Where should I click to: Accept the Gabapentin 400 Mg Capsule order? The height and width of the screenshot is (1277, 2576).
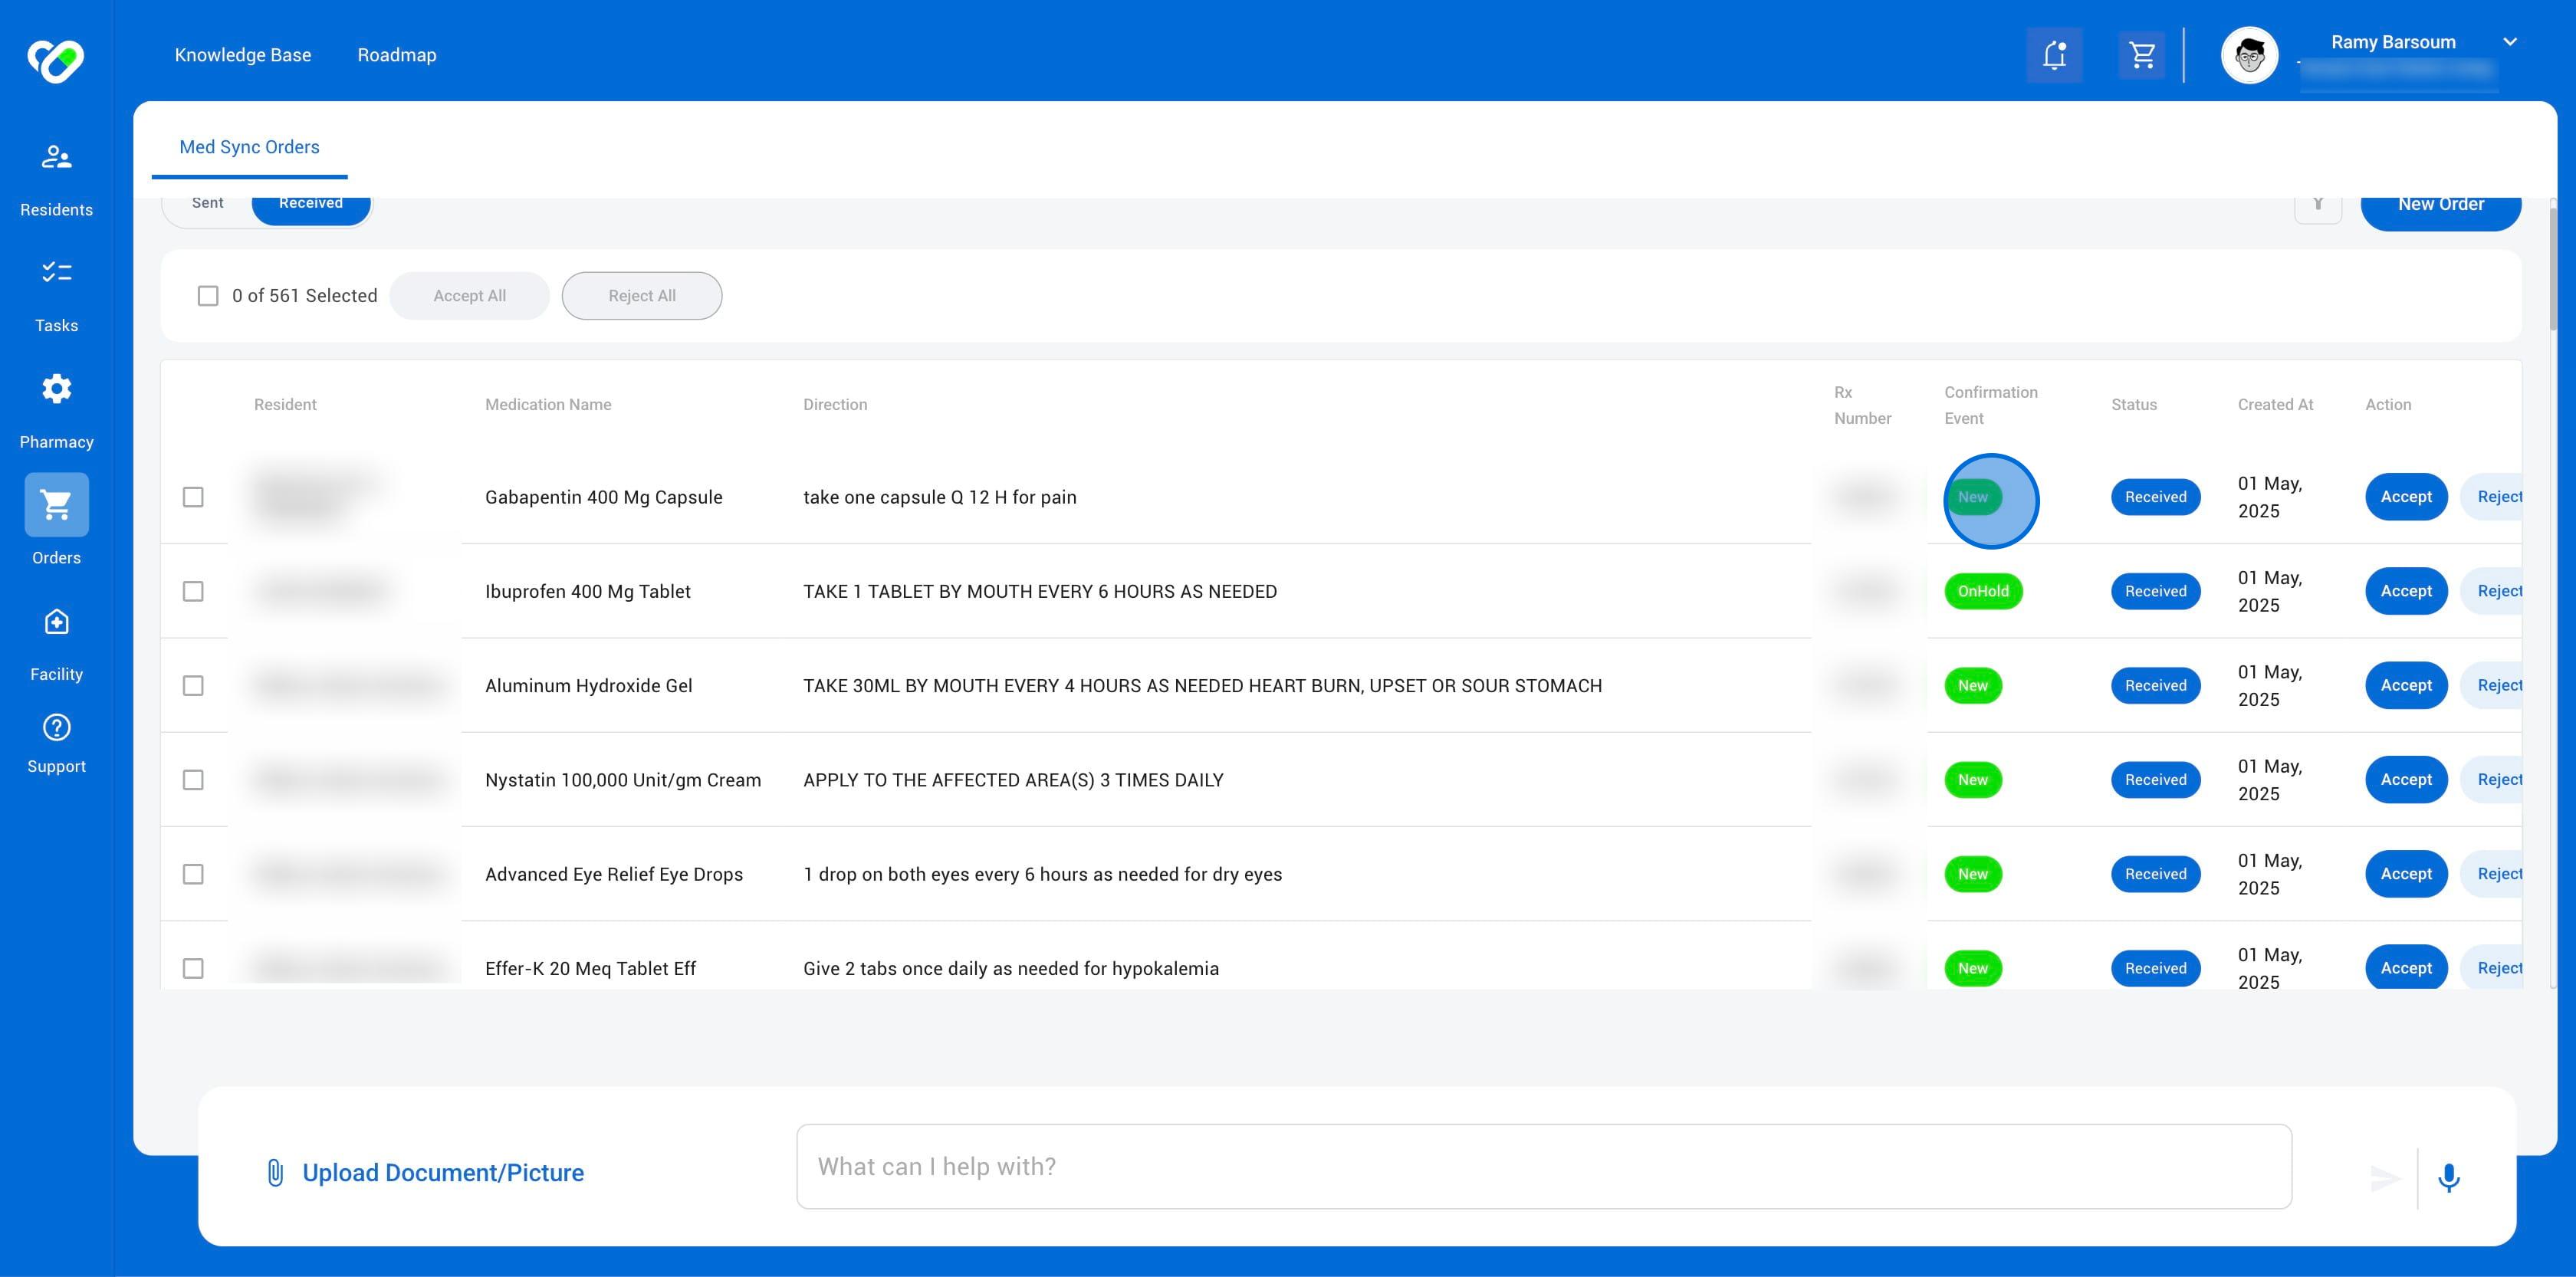click(2406, 497)
